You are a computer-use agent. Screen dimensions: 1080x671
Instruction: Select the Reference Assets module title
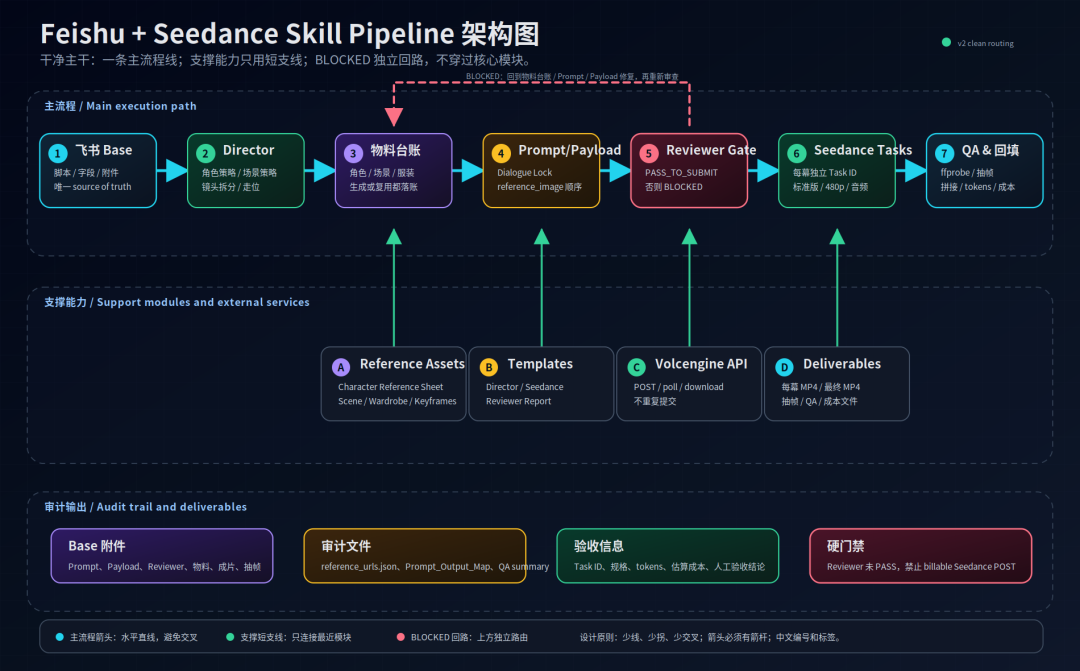point(412,364)
